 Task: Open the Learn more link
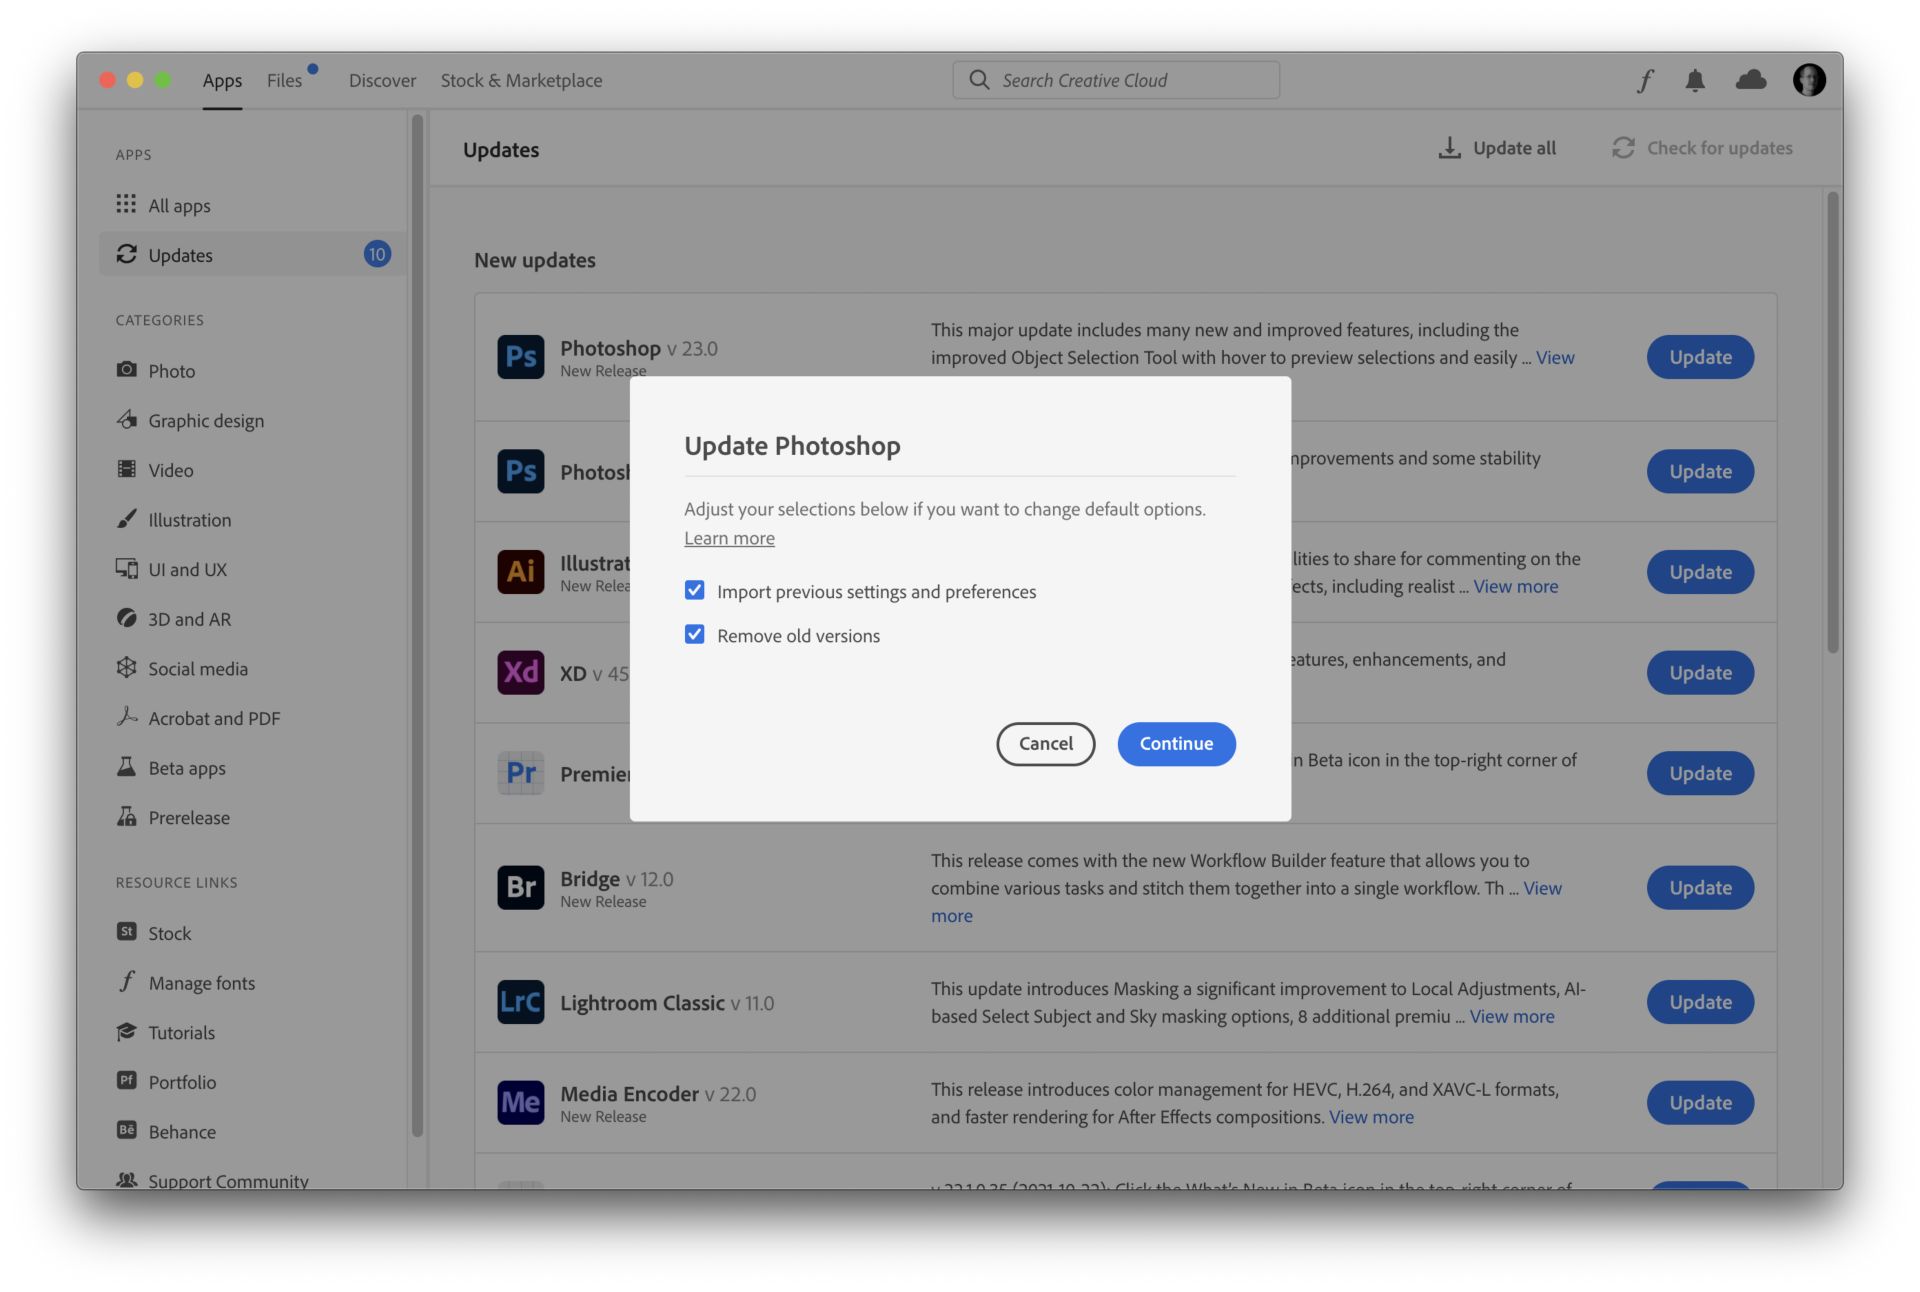[x=729, y=538]
